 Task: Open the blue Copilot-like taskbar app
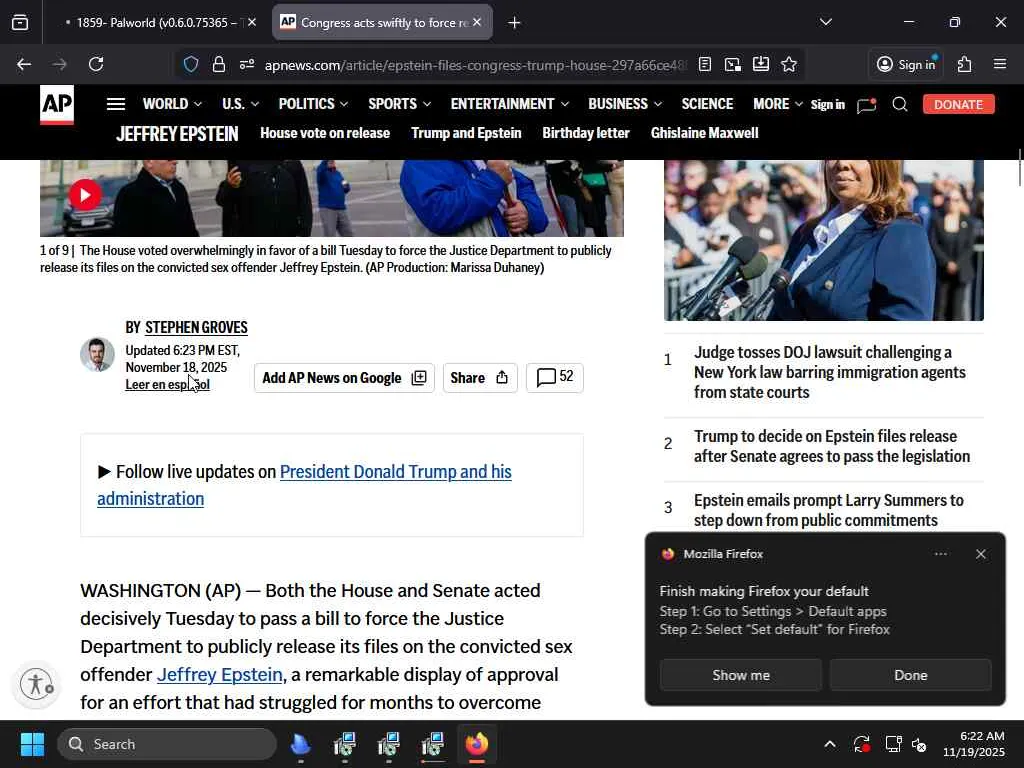(300, 744)
